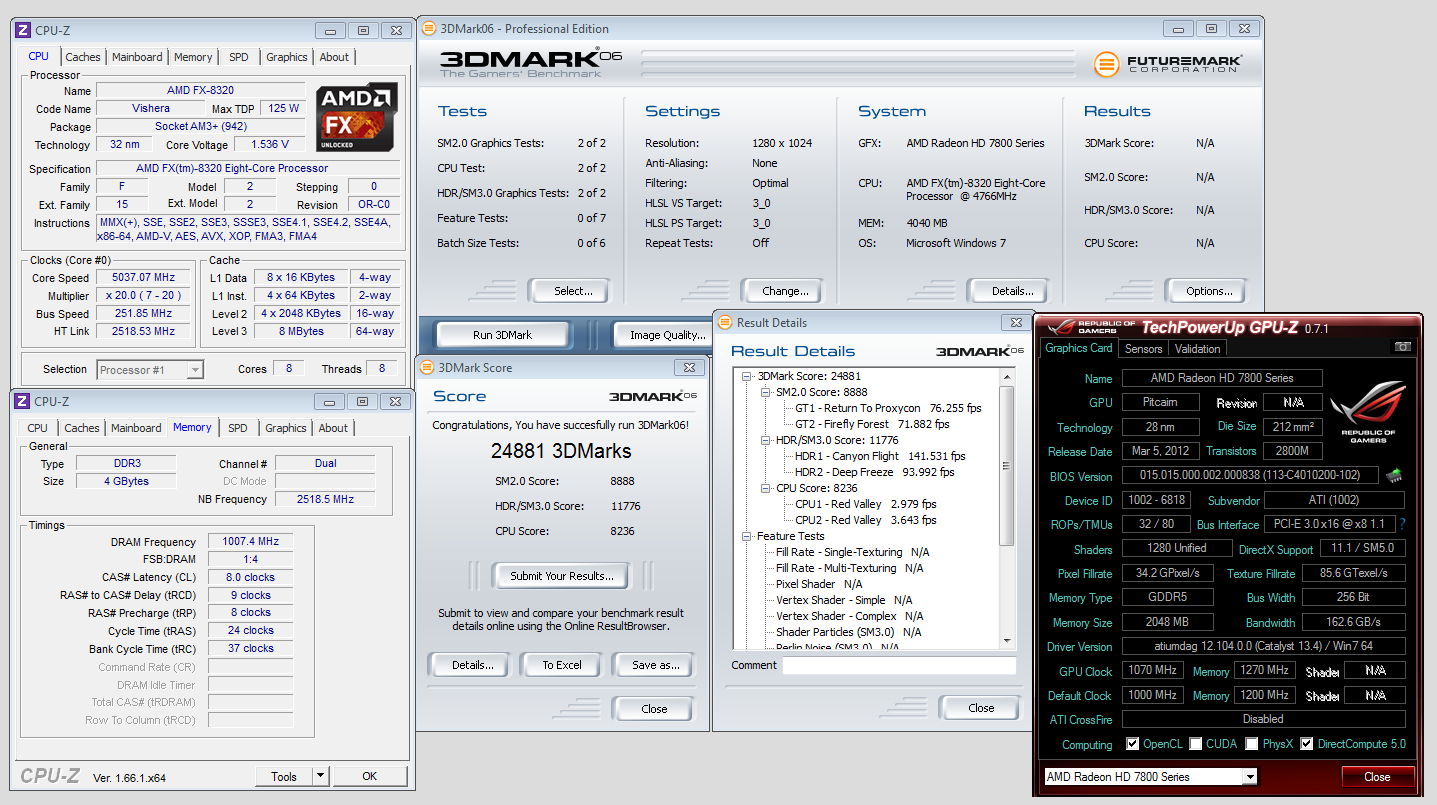The image size is (1437, 805).
Task: Select CPU1 - Red Valley result row
Action: 865,504
